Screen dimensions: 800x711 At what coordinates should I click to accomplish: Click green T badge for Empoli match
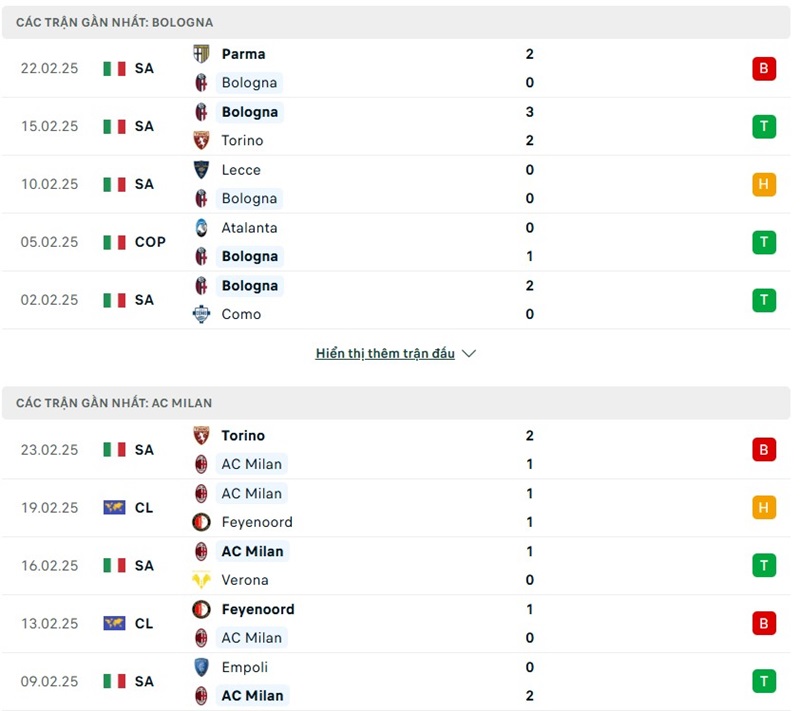coord(764,681)
